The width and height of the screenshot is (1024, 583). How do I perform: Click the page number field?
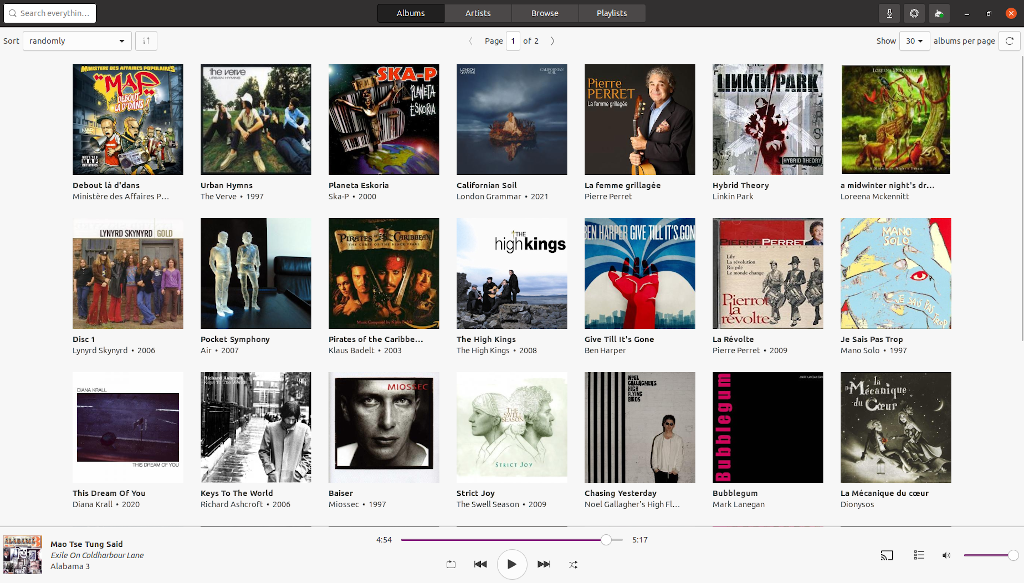point(513,40)
